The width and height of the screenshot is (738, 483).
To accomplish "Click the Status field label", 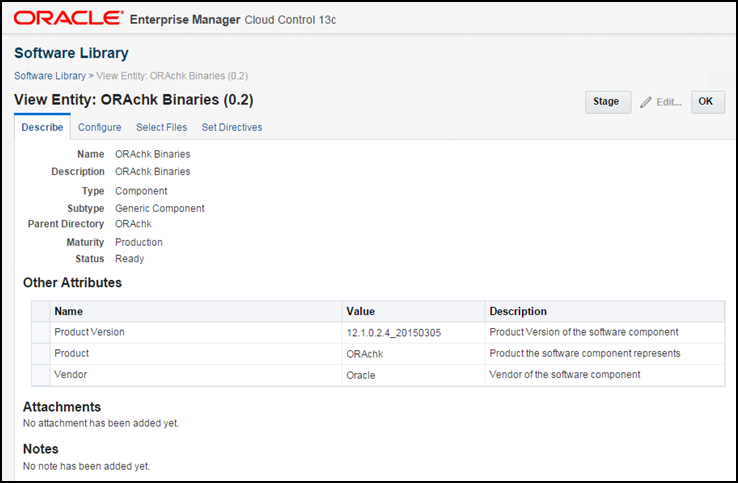I will (90, 259).
